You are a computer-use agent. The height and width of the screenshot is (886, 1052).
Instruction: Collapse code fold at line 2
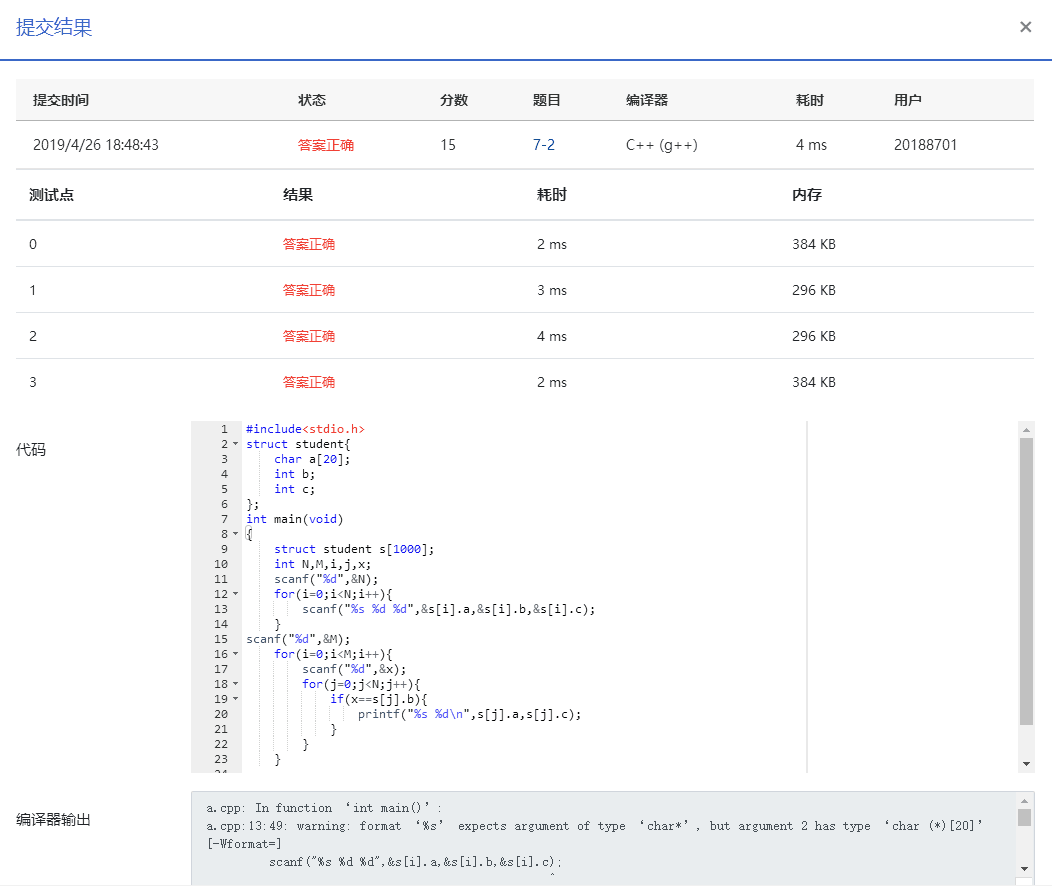pos(235,444)
